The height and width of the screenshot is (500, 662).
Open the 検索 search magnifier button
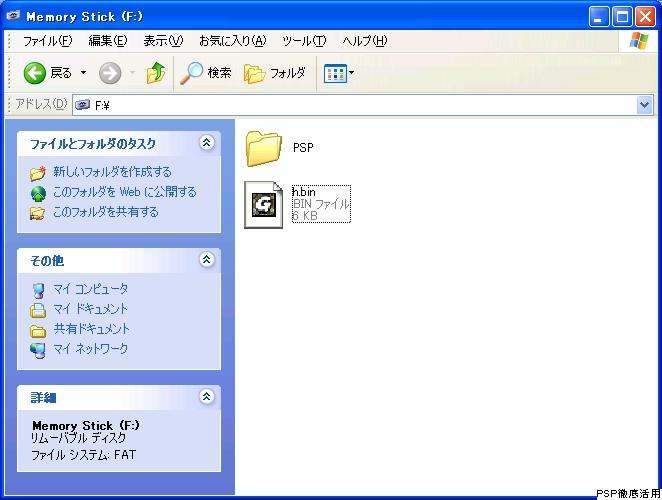point(206,73)
